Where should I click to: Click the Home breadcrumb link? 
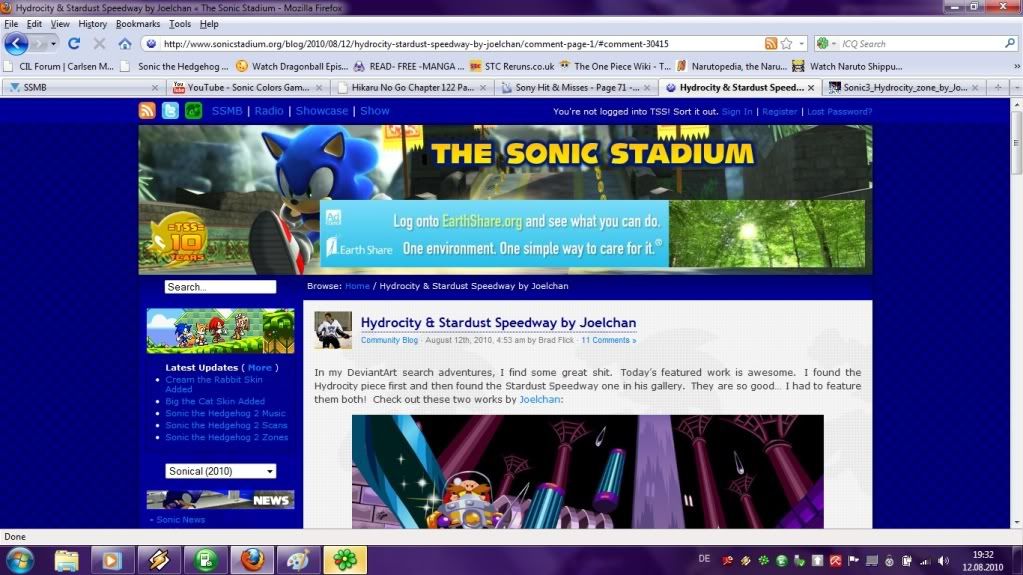pos(357,286)
